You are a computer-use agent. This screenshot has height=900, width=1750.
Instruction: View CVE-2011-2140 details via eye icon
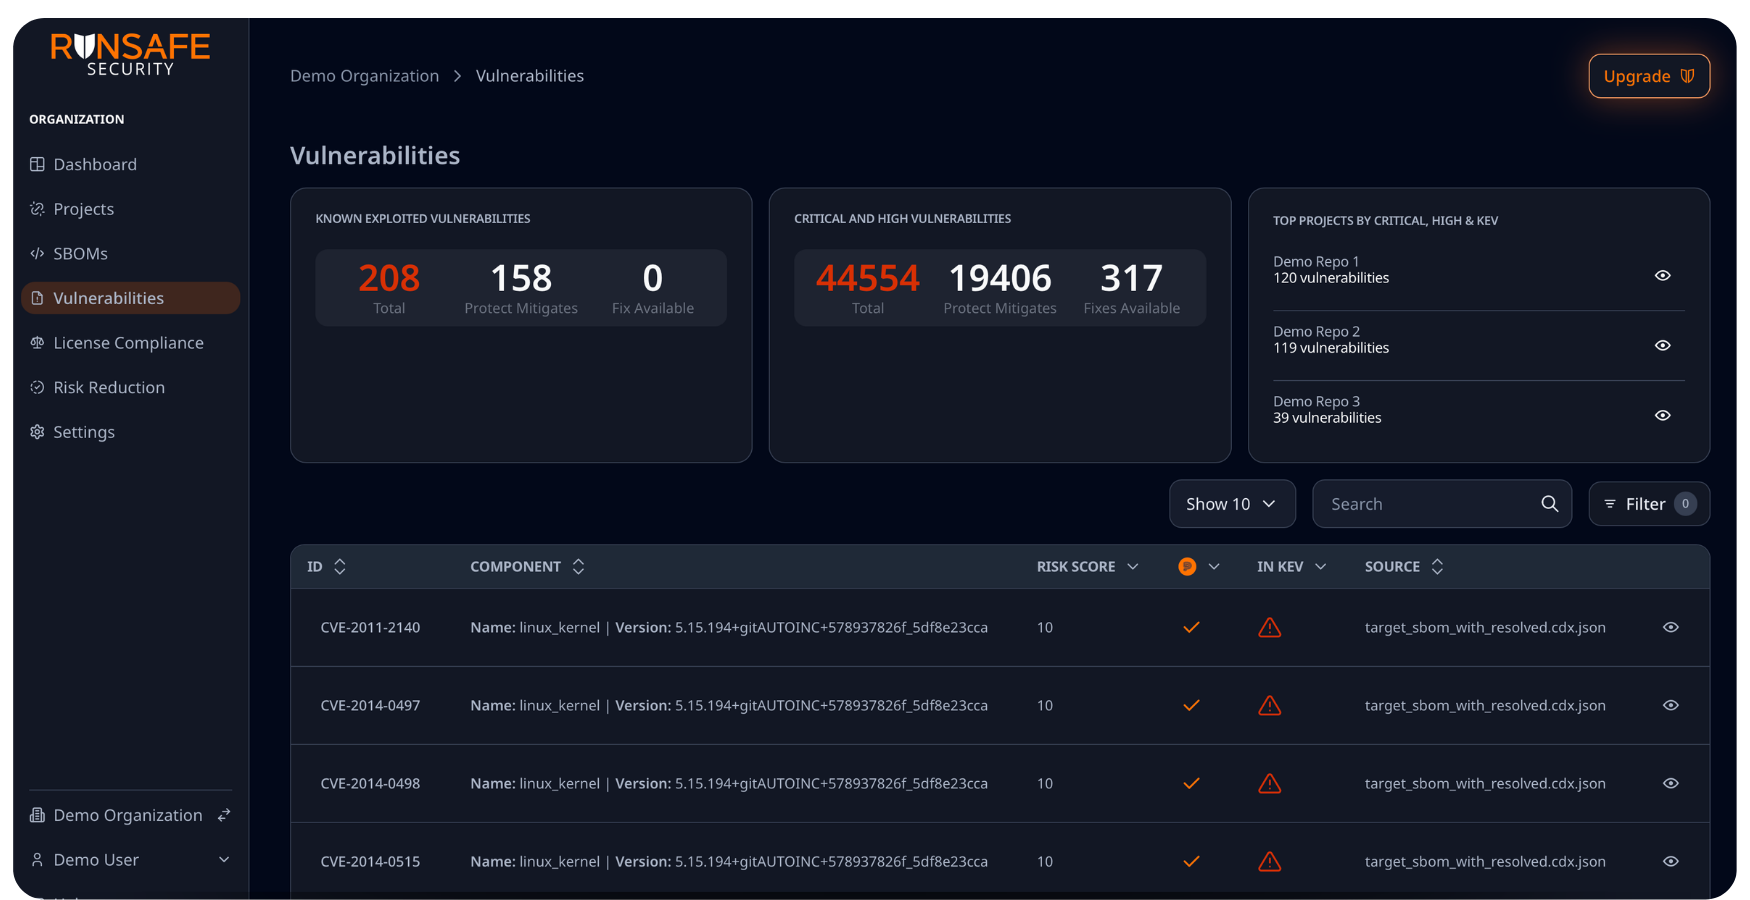tap(1671, 627)
